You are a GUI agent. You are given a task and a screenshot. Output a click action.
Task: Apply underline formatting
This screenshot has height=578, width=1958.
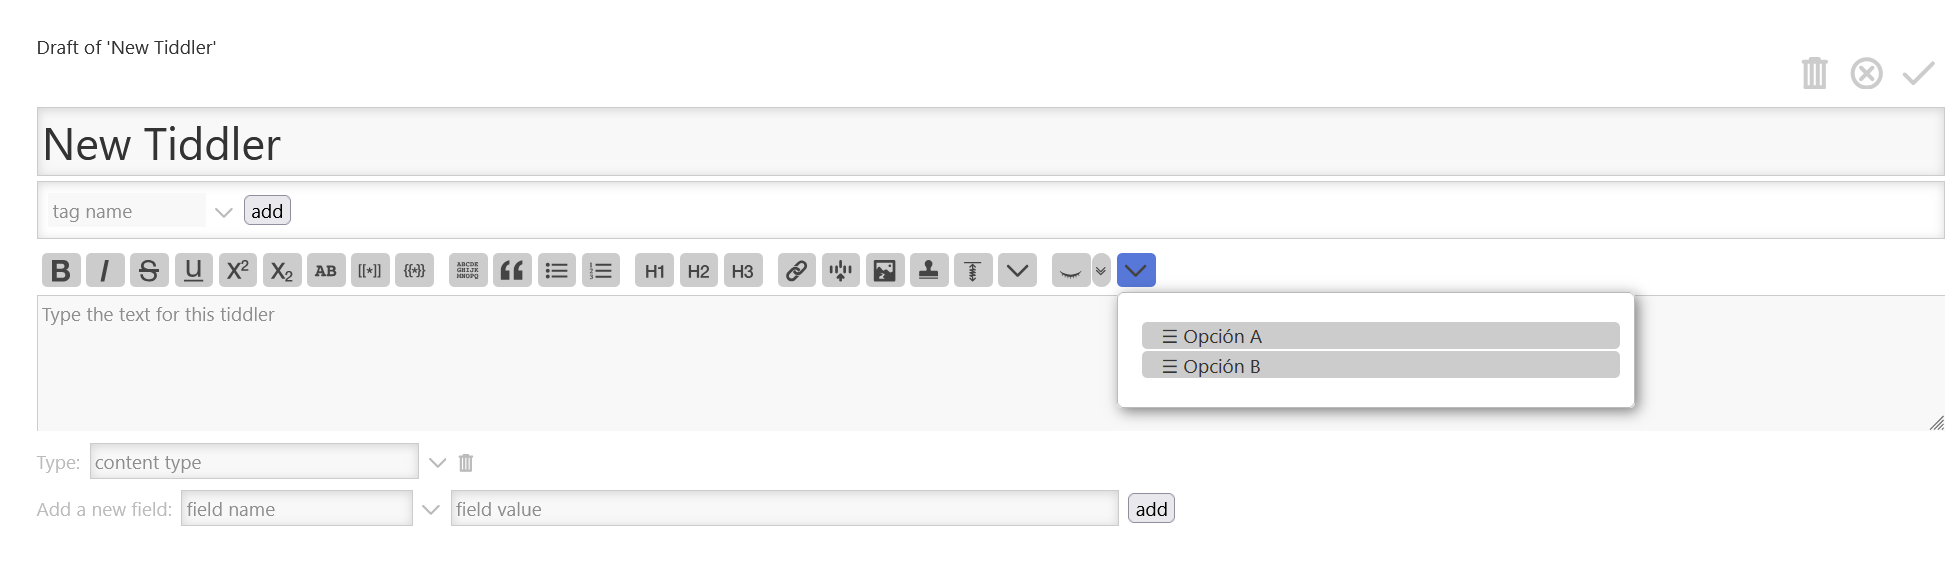[x=193, y=270]
